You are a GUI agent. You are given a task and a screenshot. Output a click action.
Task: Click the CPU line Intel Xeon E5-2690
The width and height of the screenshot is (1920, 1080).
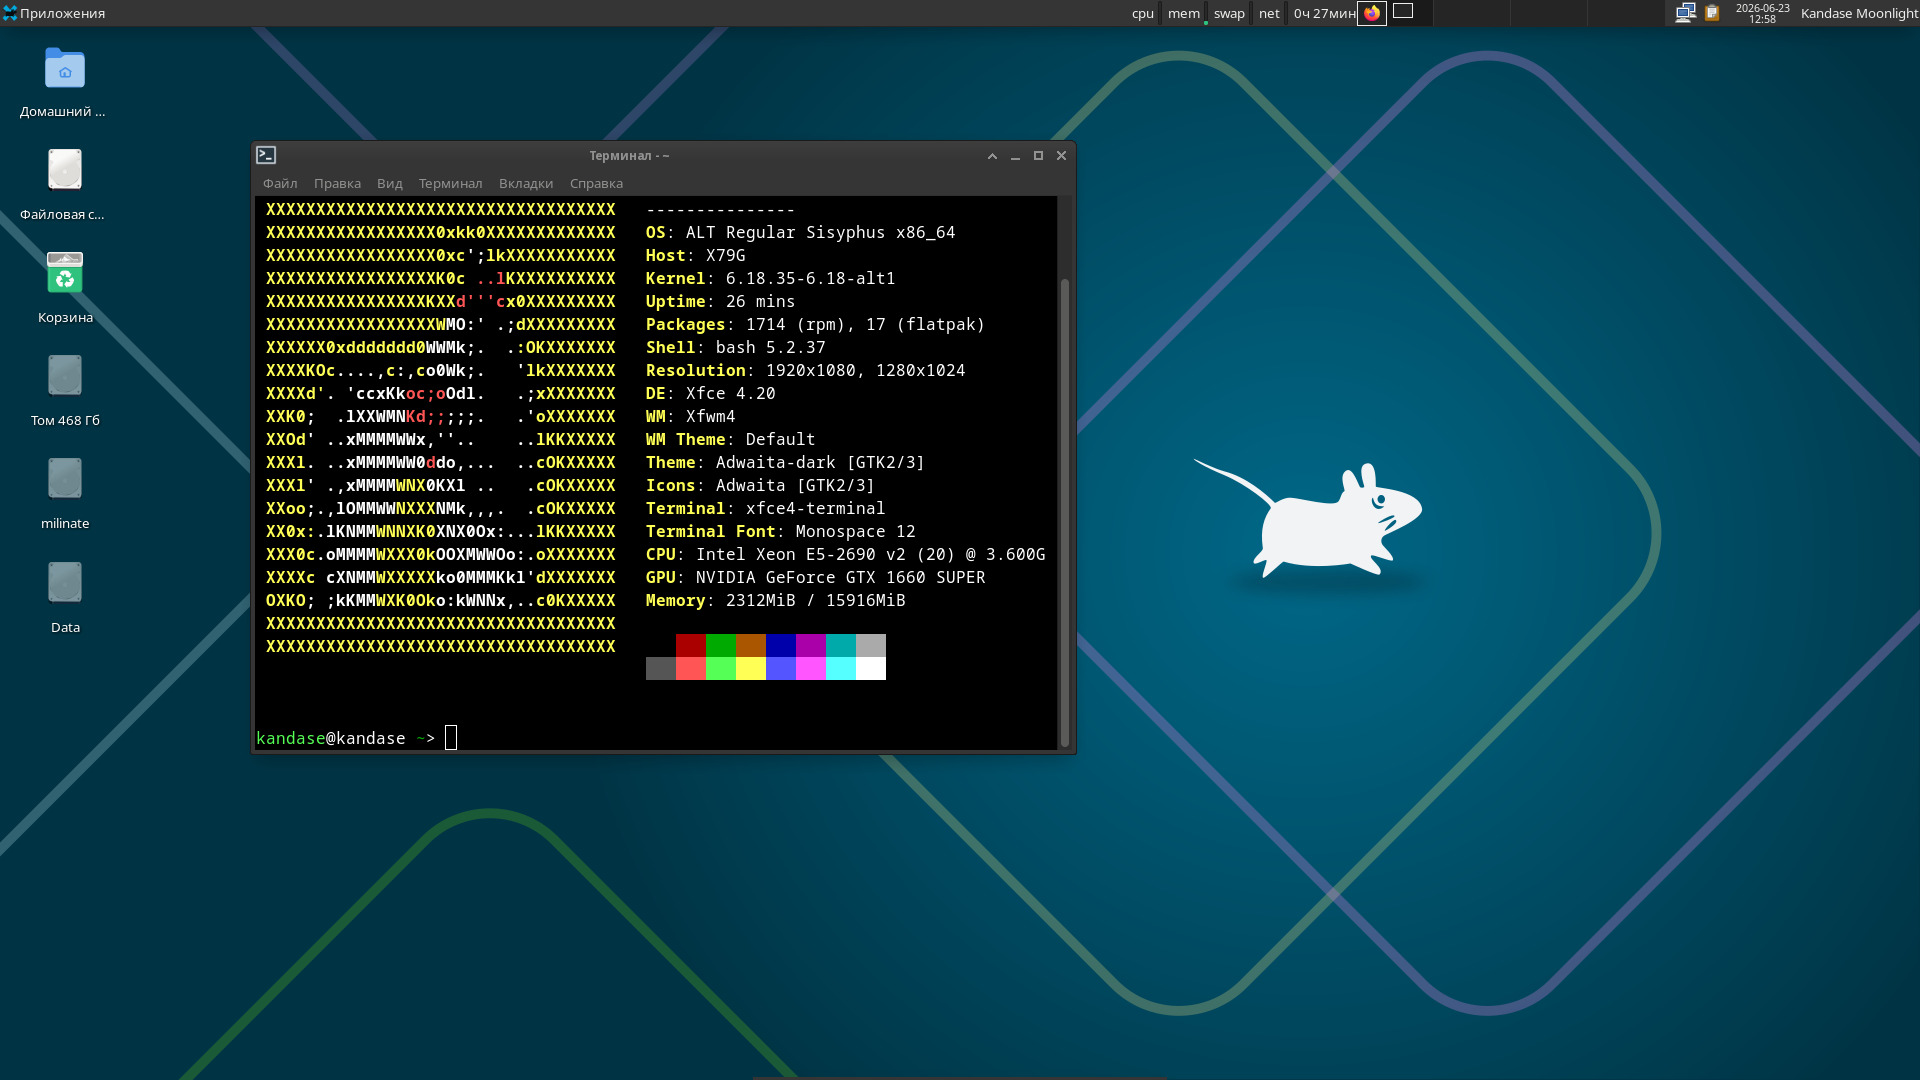(x=845, y=554)
